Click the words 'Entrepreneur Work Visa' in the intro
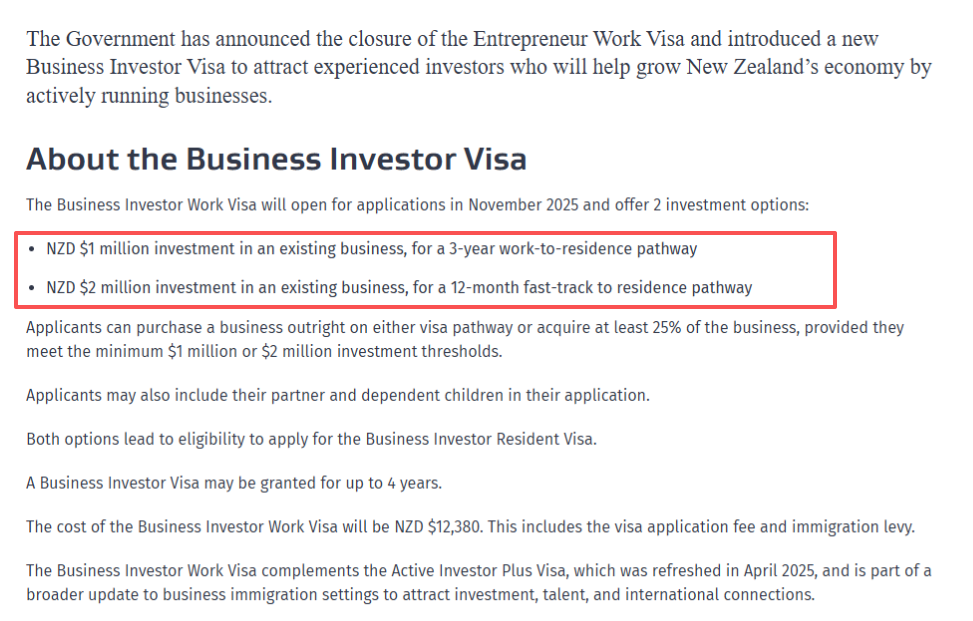Image resolution: width=973 pixels, height=621 pixels. click(x=580, y=40)
